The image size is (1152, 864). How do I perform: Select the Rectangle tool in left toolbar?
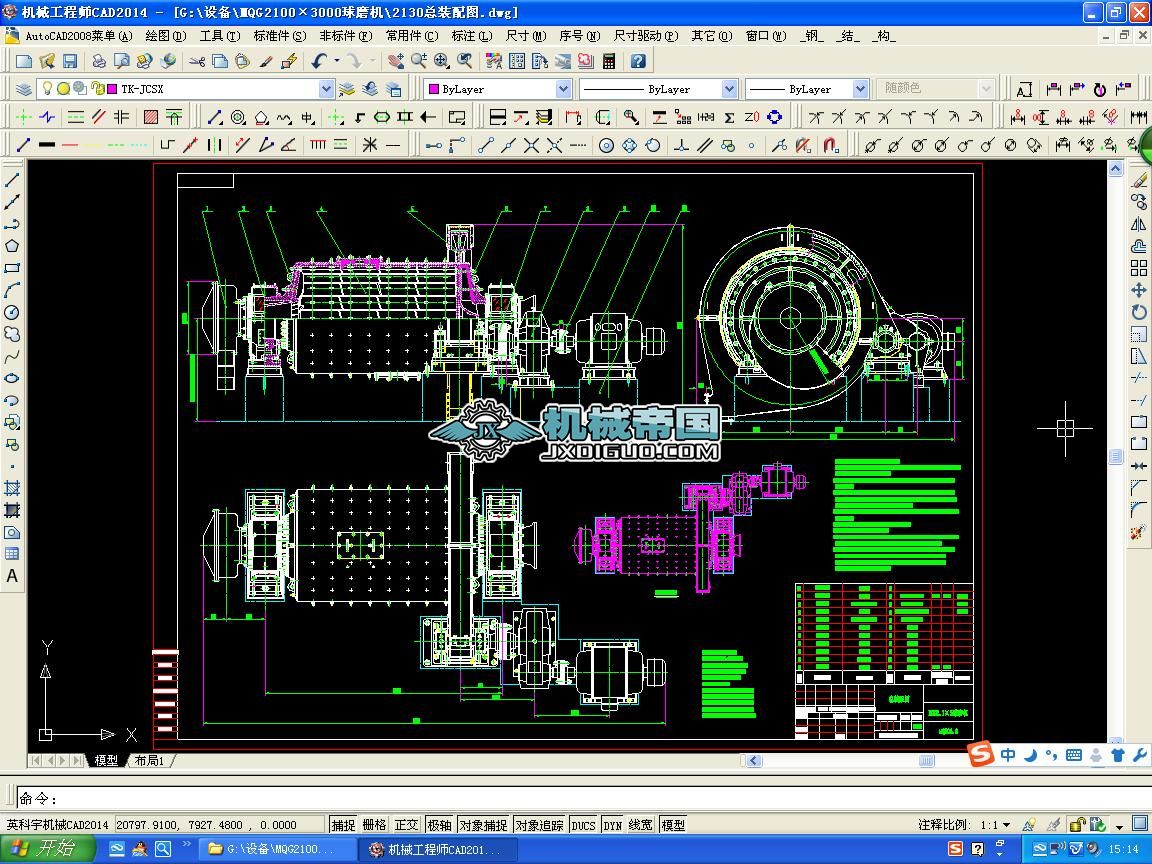(12, 268)
